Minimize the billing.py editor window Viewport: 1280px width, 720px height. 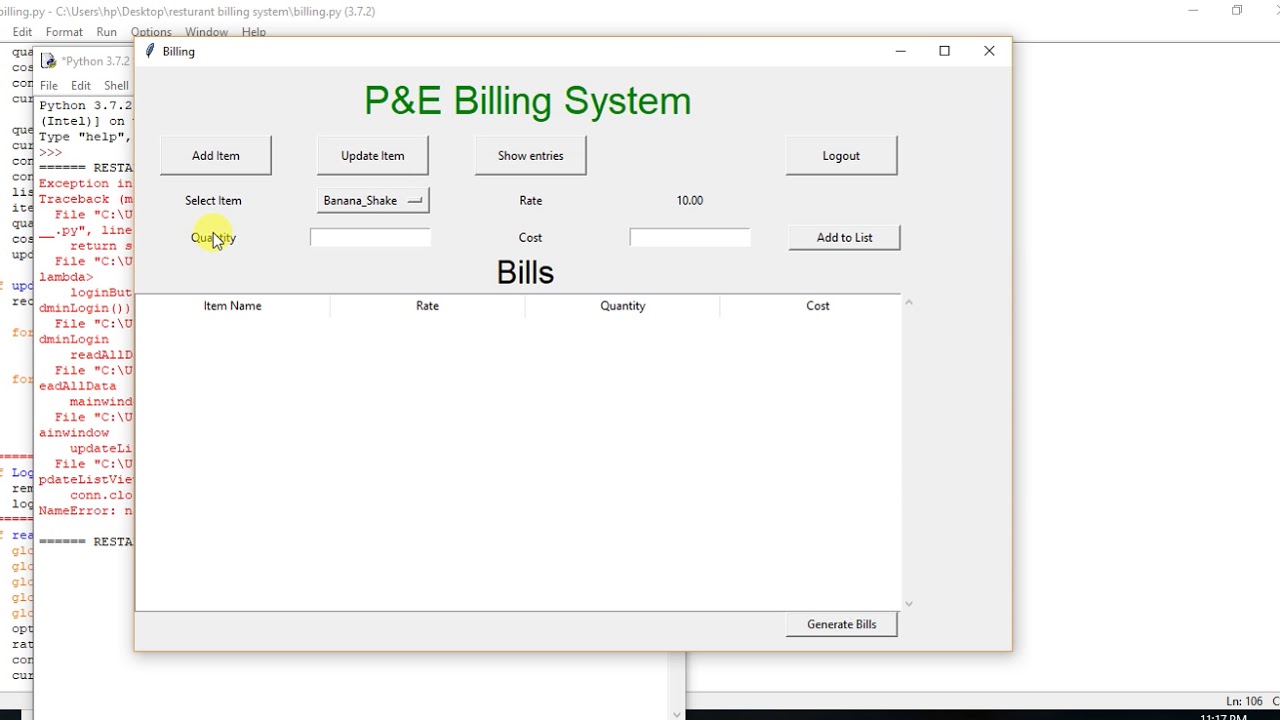(1193, 11)
